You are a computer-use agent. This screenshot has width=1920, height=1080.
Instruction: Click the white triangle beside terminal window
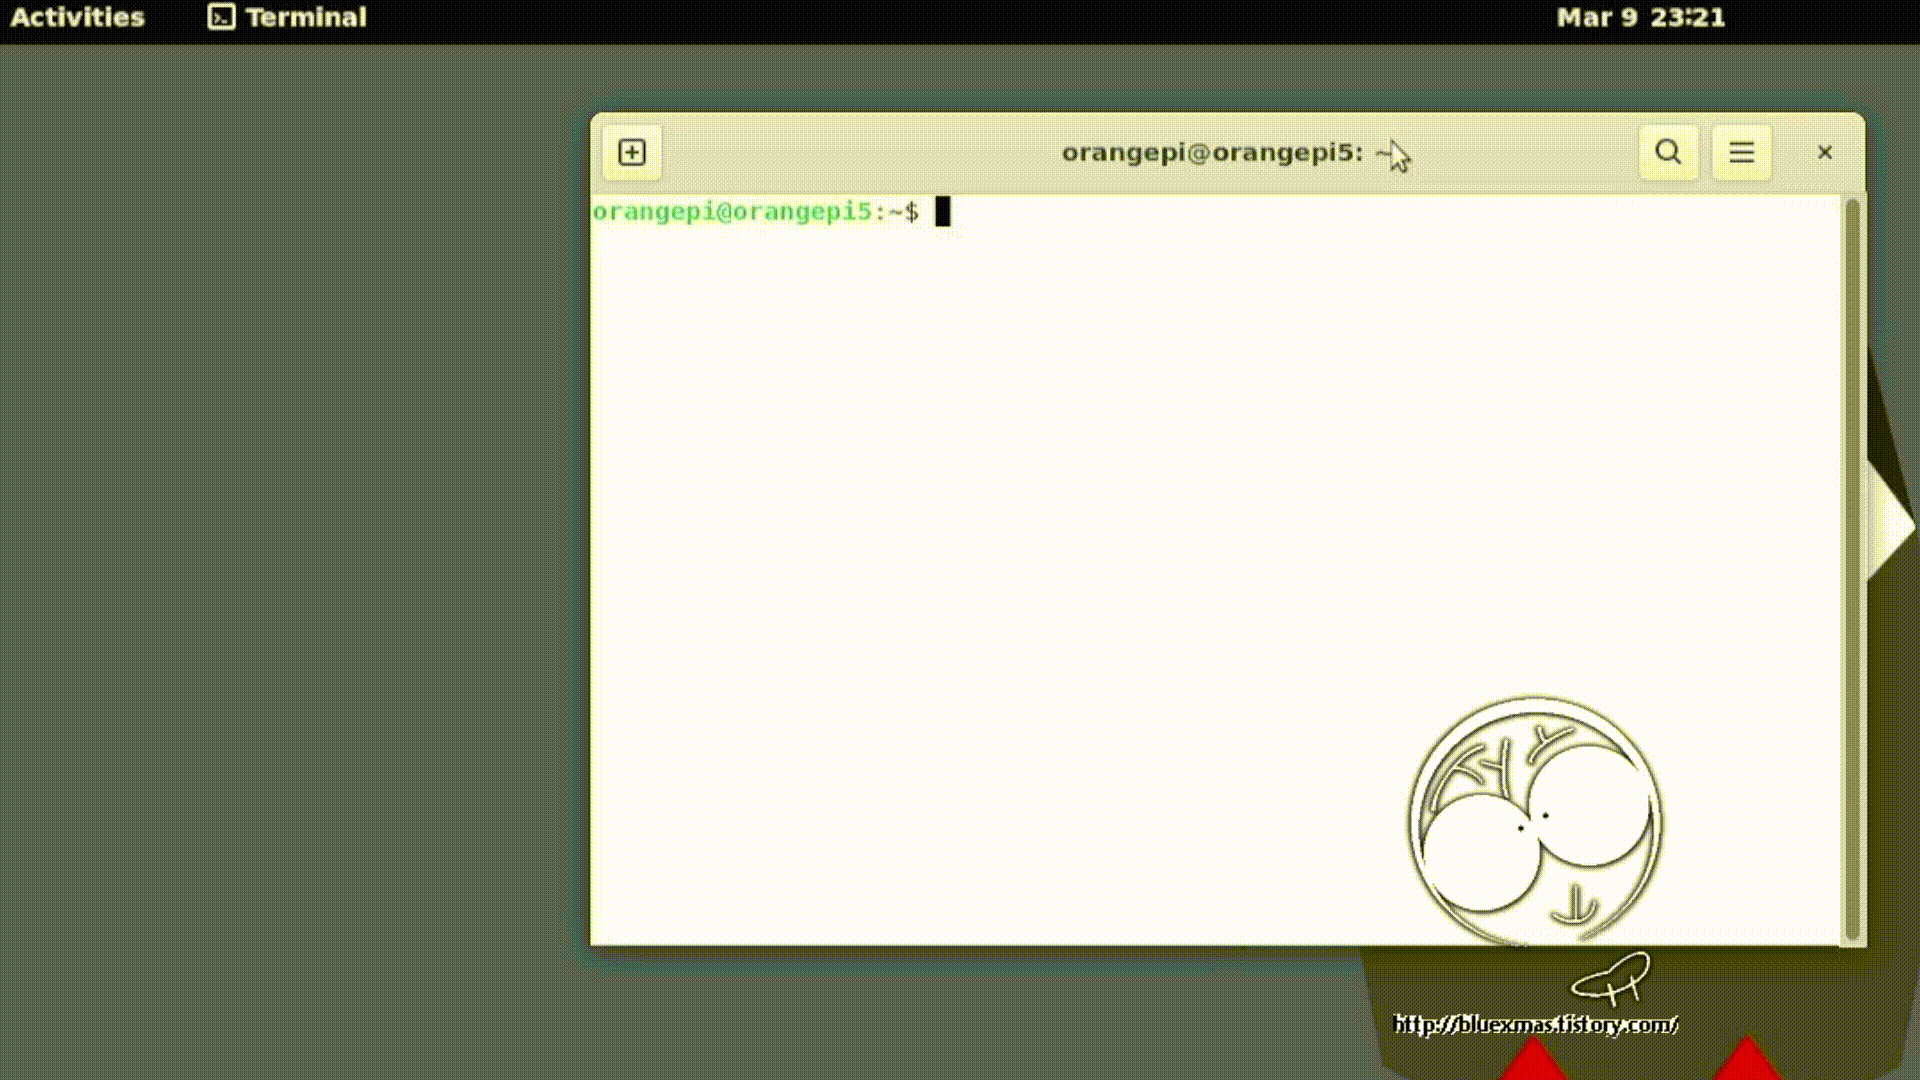point(1888,525)
